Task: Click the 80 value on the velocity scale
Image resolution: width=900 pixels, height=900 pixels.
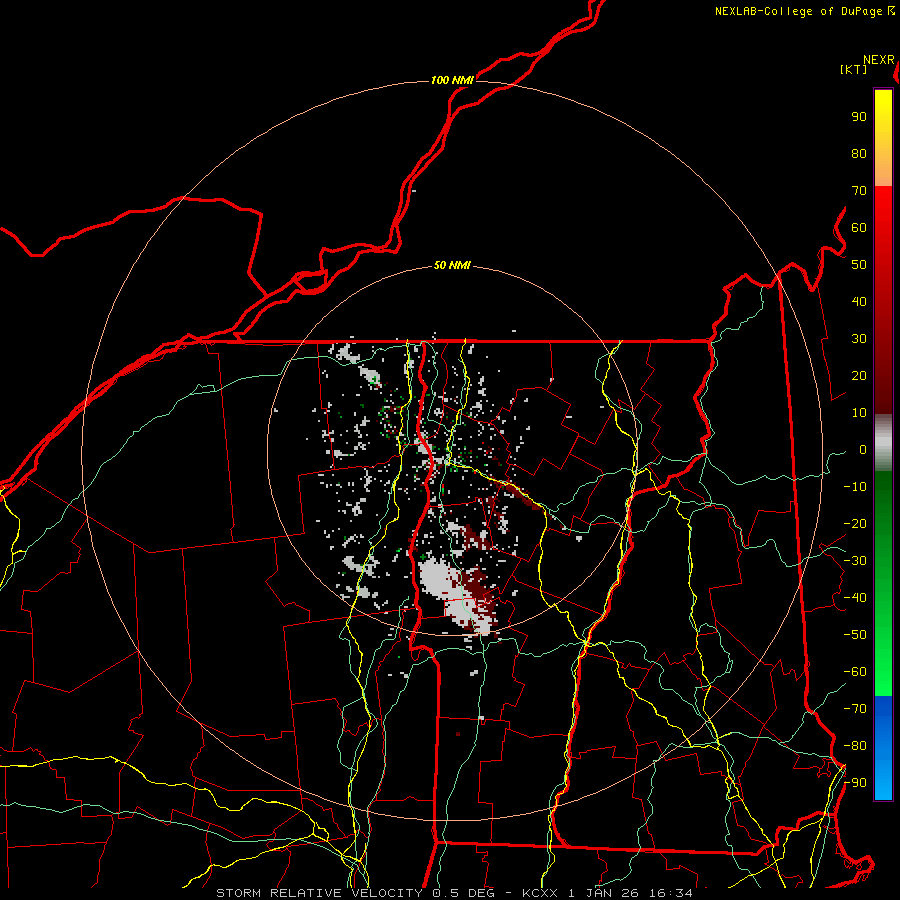Action: 859,153
